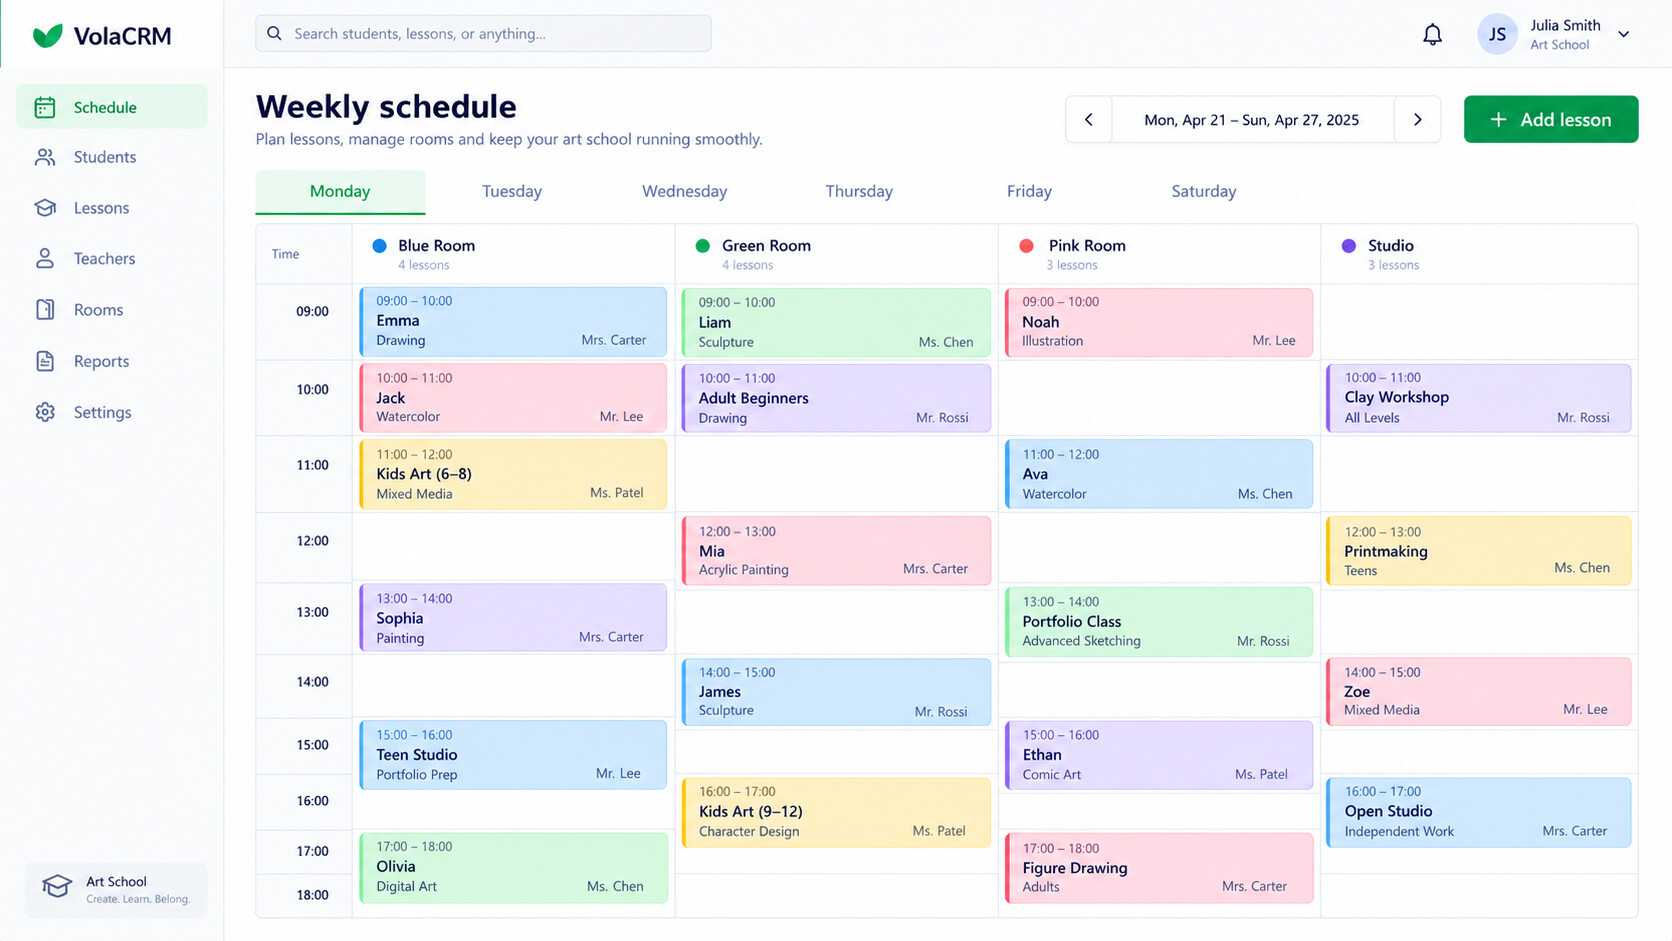Open Ethan's Comic Art lesson
The height and width of the screenshot is (941, 1672).
tap(1159, 755)
